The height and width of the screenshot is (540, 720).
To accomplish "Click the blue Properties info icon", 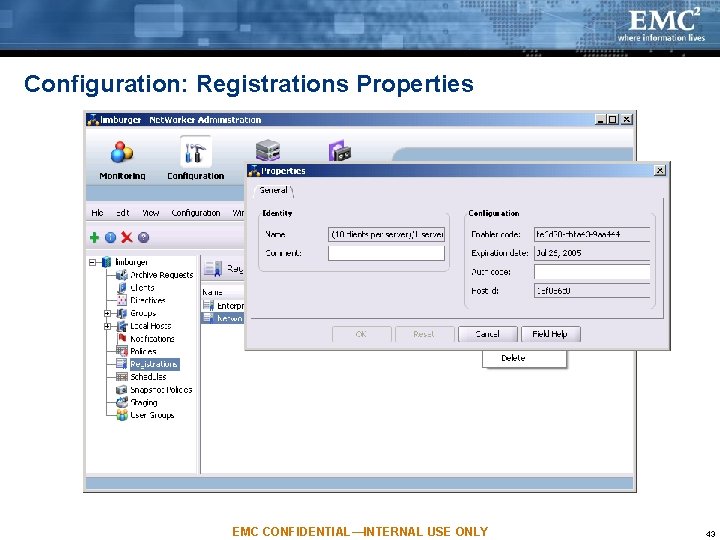I will 110,237.
